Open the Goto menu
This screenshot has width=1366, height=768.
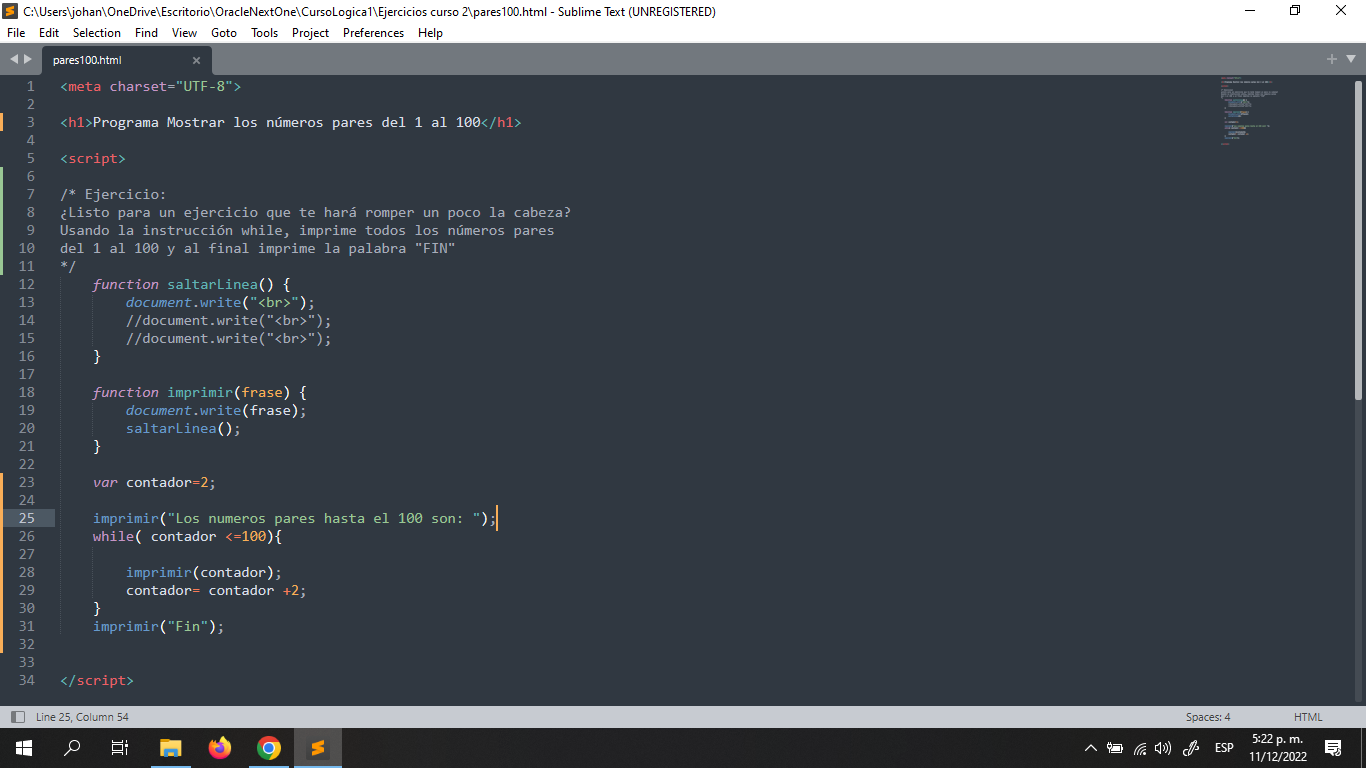(224, 33)
